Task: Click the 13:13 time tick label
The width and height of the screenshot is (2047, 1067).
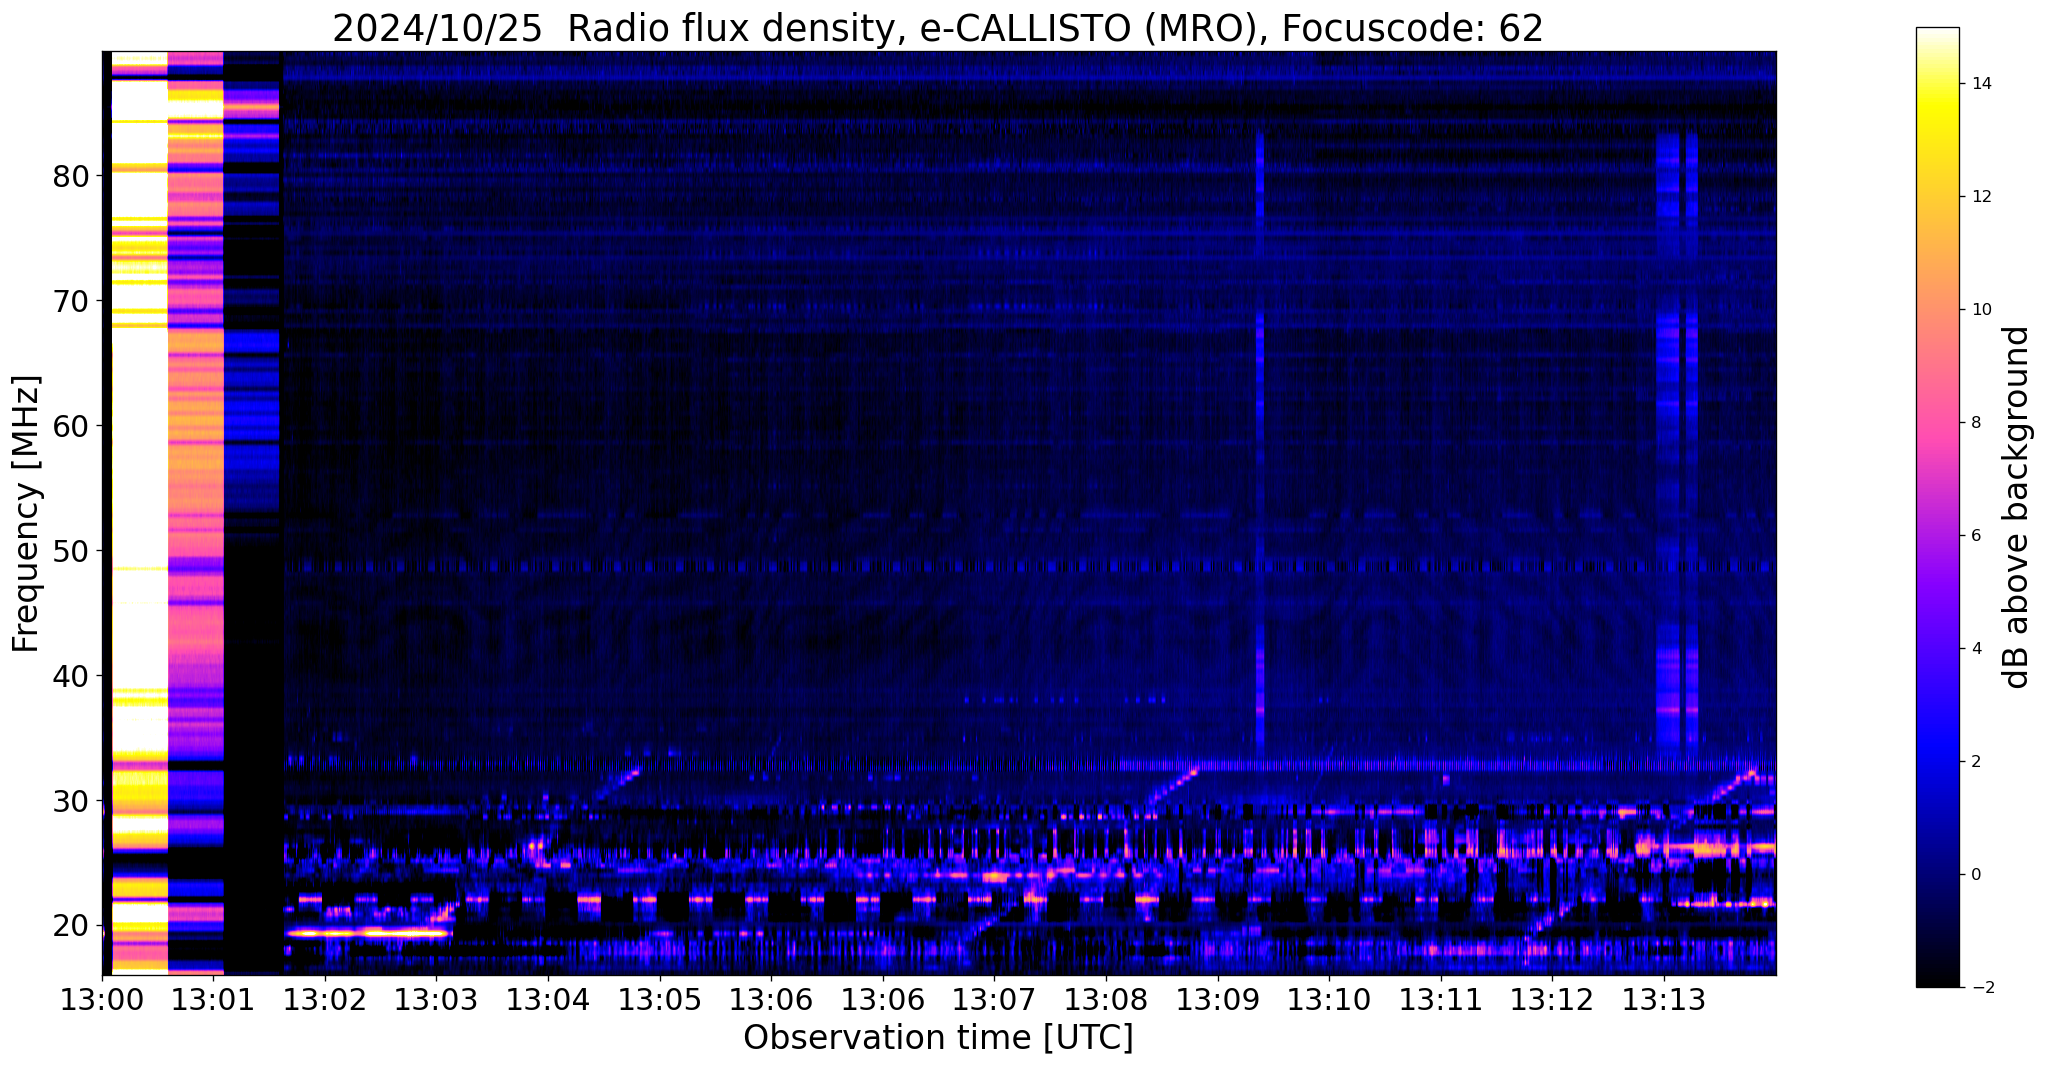Action: coord(1663,999)
